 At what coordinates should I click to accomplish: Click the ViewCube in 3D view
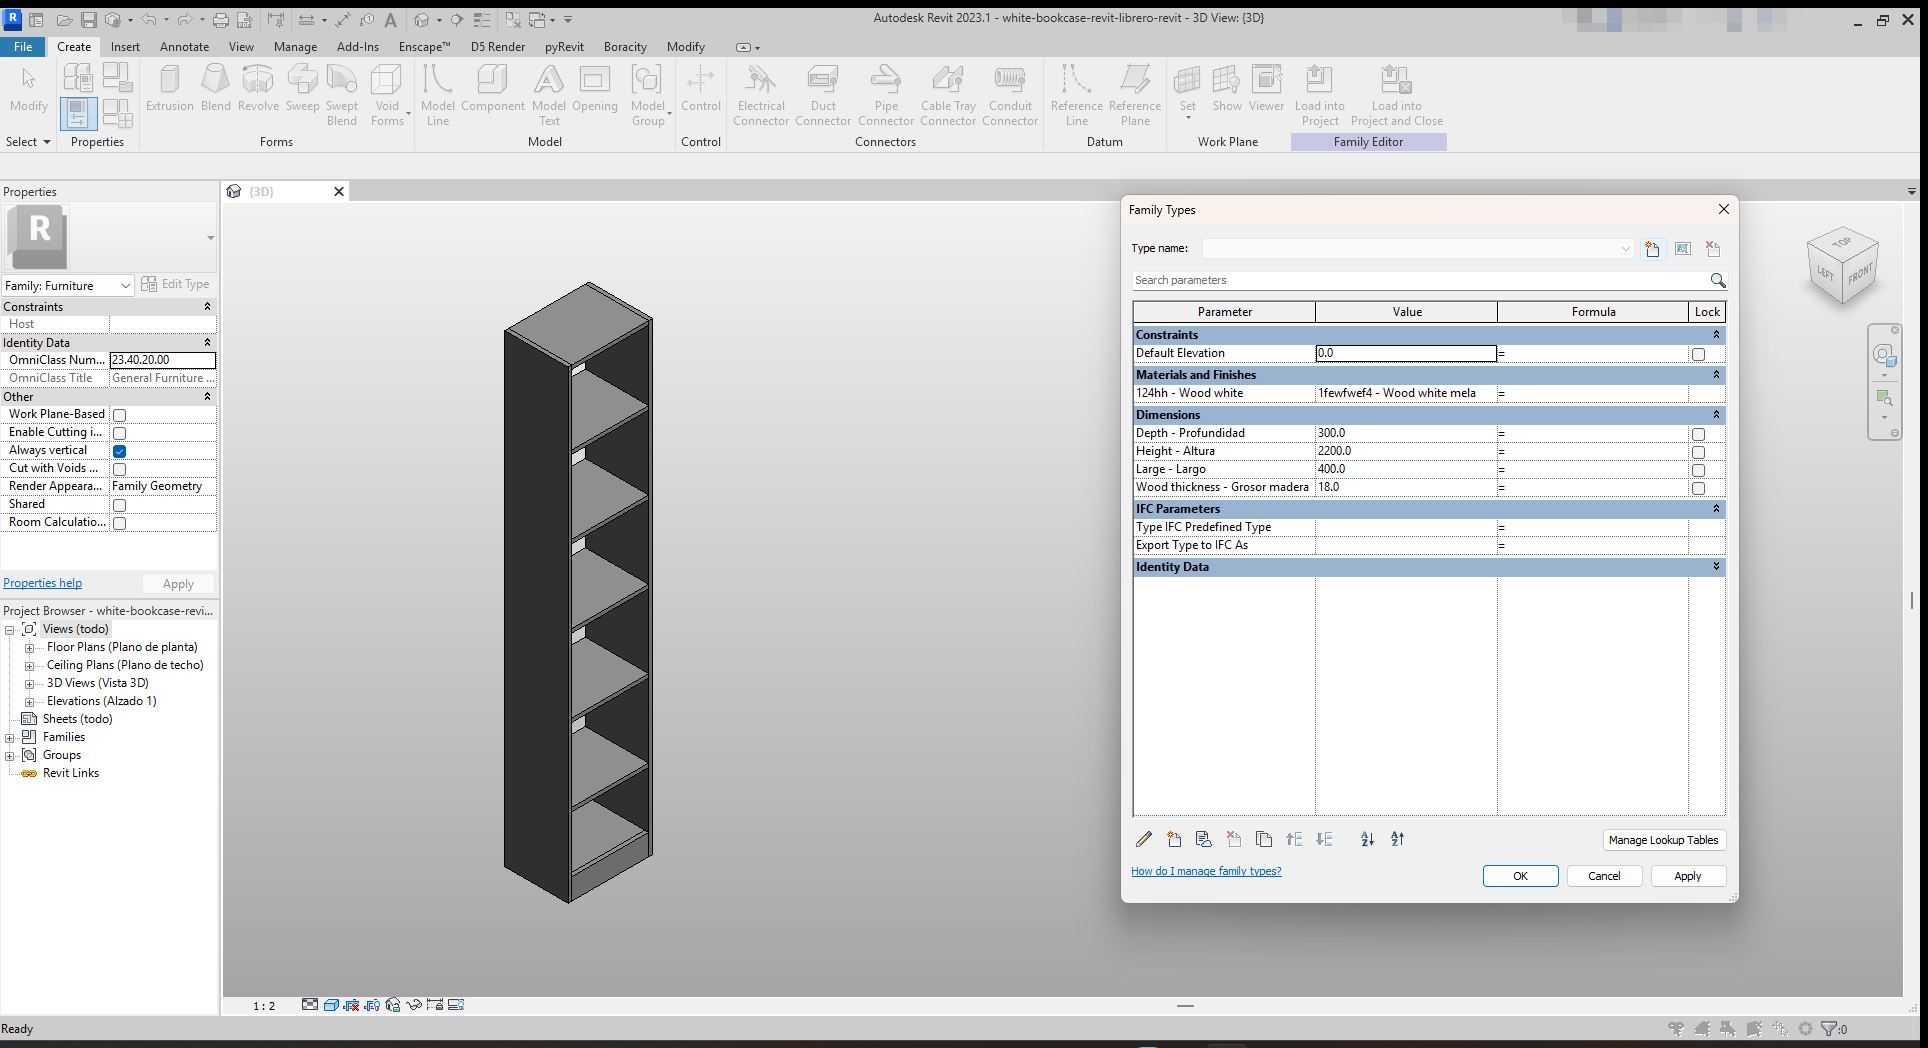point(1843,265)
